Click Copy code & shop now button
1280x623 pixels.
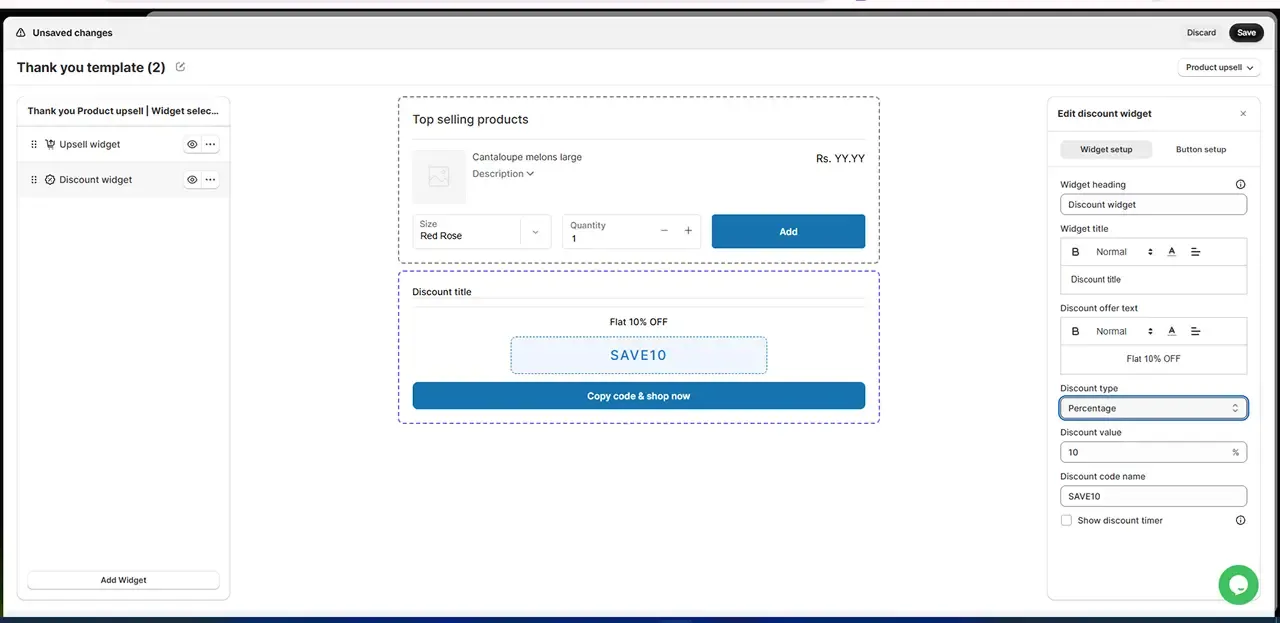point(638,396)
